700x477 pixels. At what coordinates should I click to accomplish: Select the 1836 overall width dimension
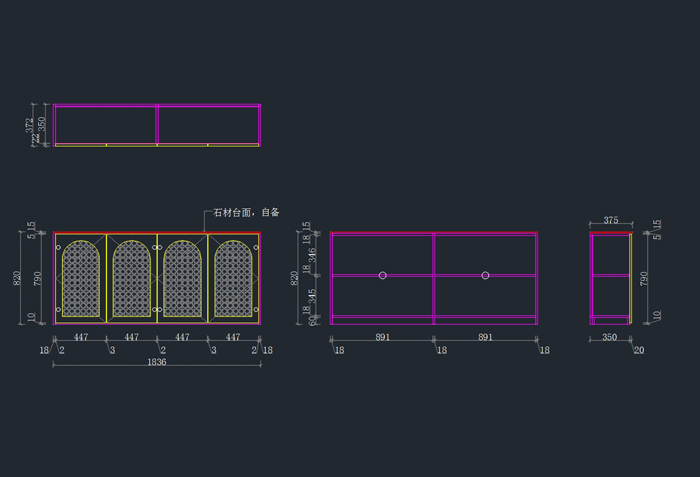(x=156, y=362)
